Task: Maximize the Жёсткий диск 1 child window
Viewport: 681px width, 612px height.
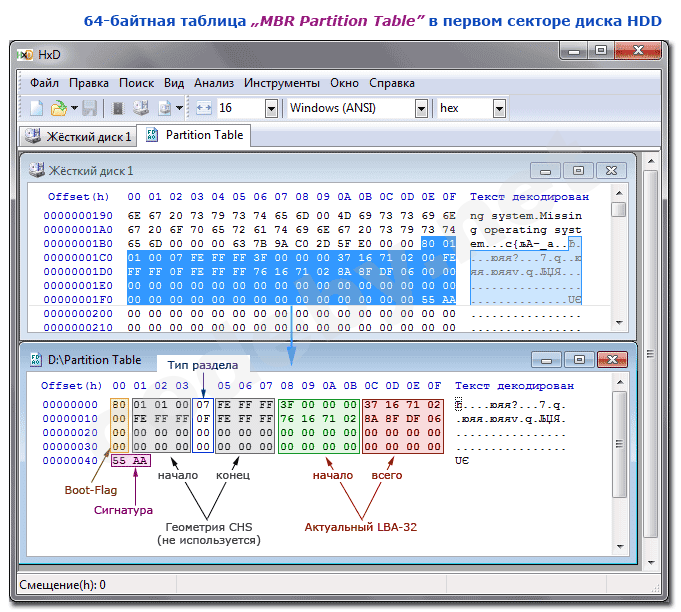Action: coord(579,171)
